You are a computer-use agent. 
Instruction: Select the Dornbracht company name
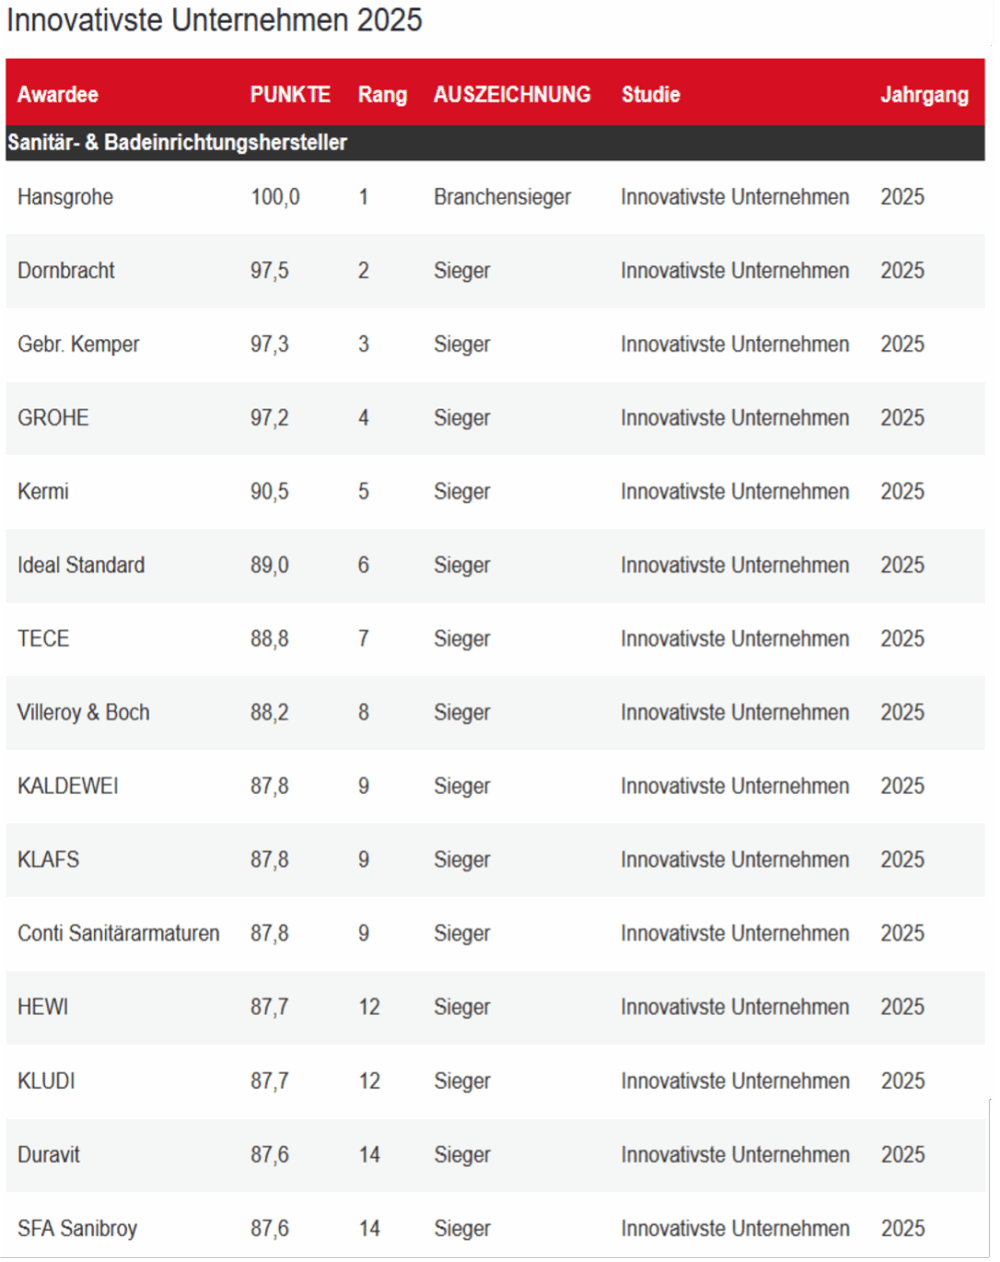66,271
